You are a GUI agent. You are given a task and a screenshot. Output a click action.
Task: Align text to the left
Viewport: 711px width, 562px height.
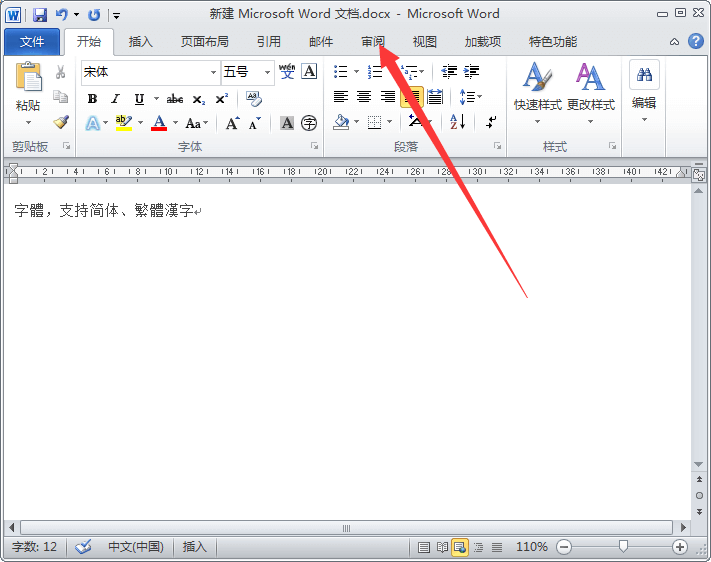click(x=341, y=97)
